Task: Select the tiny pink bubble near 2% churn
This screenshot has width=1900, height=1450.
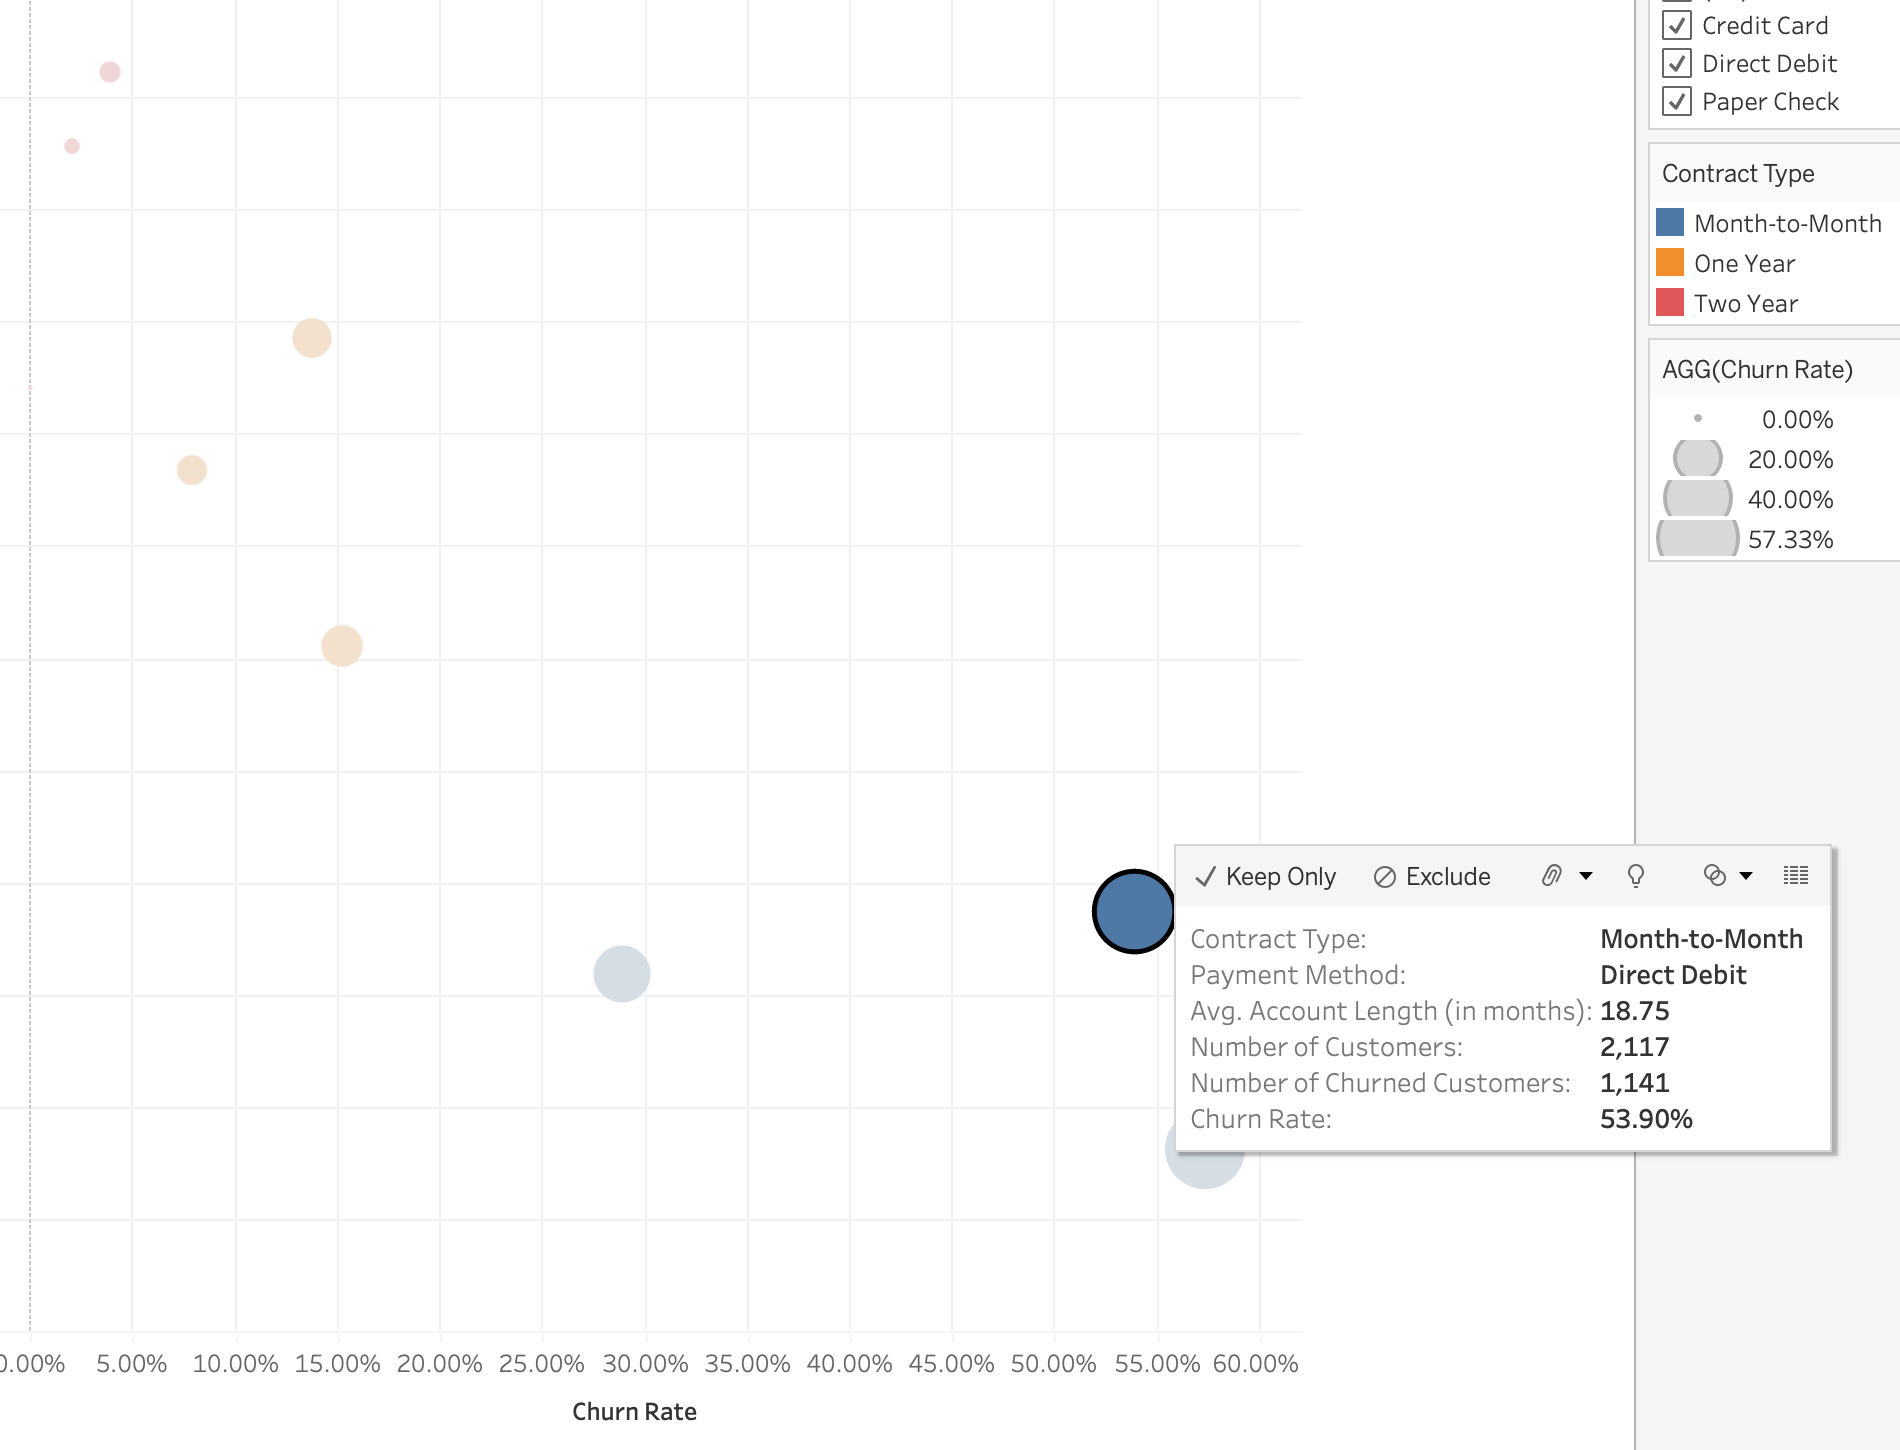Action: point(72,146)
